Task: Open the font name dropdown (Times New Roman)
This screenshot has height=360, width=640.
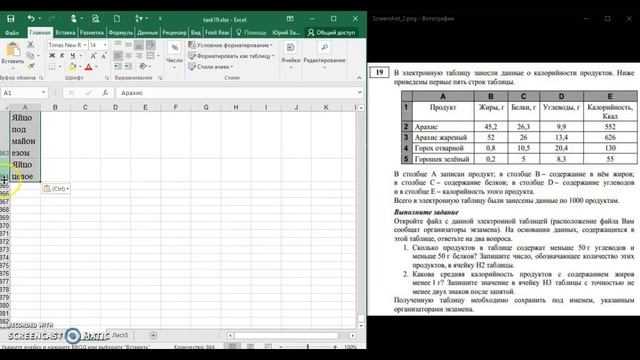Action: [x=84, y=45]
